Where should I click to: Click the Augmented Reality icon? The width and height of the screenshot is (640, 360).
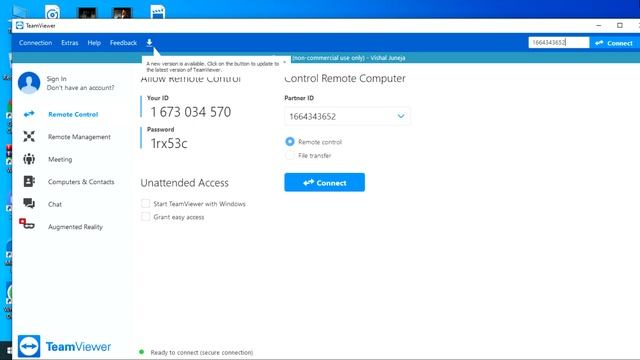[x=27, y=224]
